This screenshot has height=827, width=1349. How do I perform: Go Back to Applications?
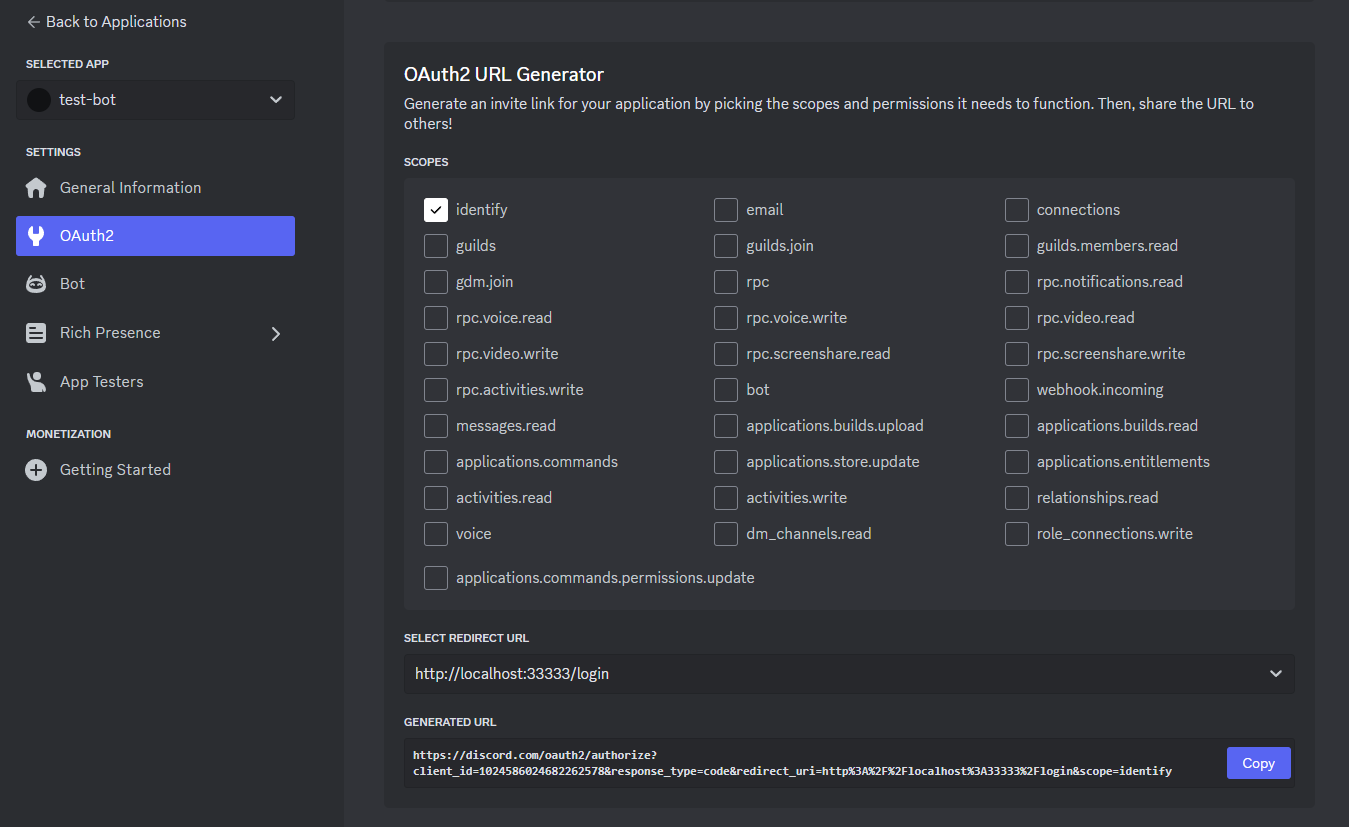tap(107, 21)
